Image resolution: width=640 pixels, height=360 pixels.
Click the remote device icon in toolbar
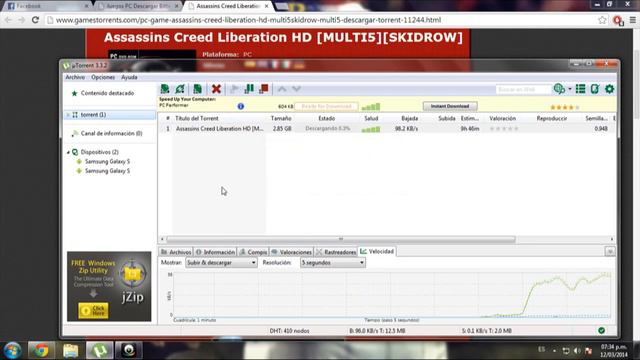(595, 89)
